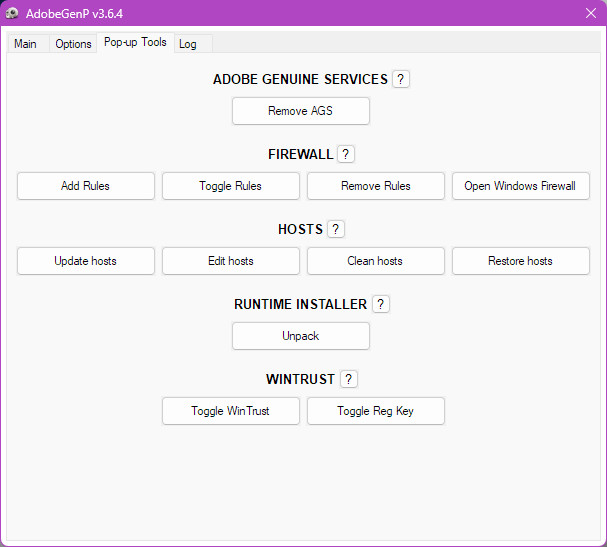Click the Edit hosts button
Image resolution: width=607 pixels, height=547 pixels.
pyautogui.click(x=231, y=261)
